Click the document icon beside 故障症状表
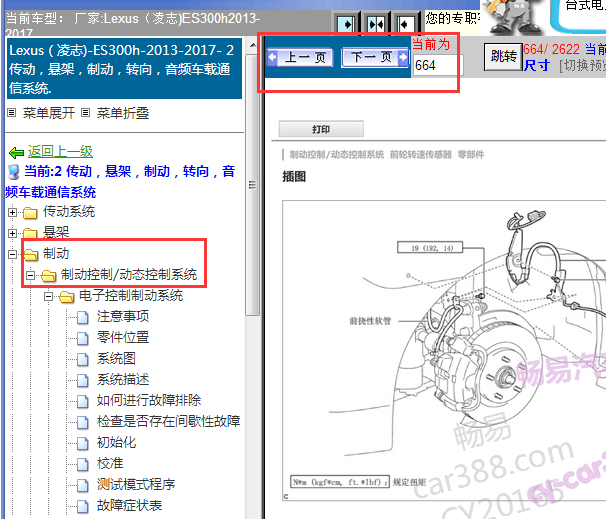Viewport: 606px width, 519px height. coord(82,506)
